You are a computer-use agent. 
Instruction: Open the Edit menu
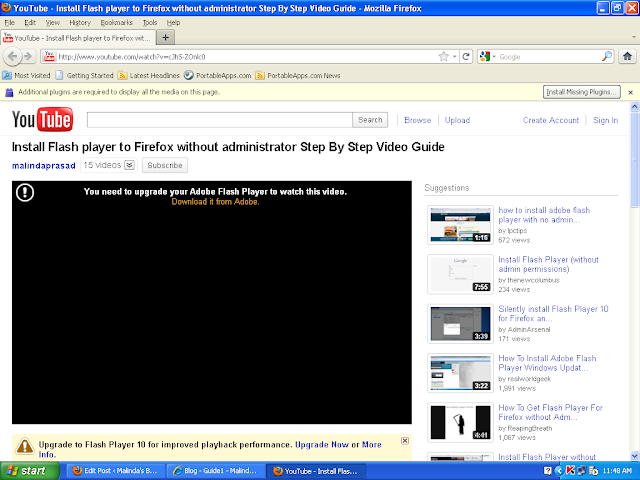click(x=30, y=22)
